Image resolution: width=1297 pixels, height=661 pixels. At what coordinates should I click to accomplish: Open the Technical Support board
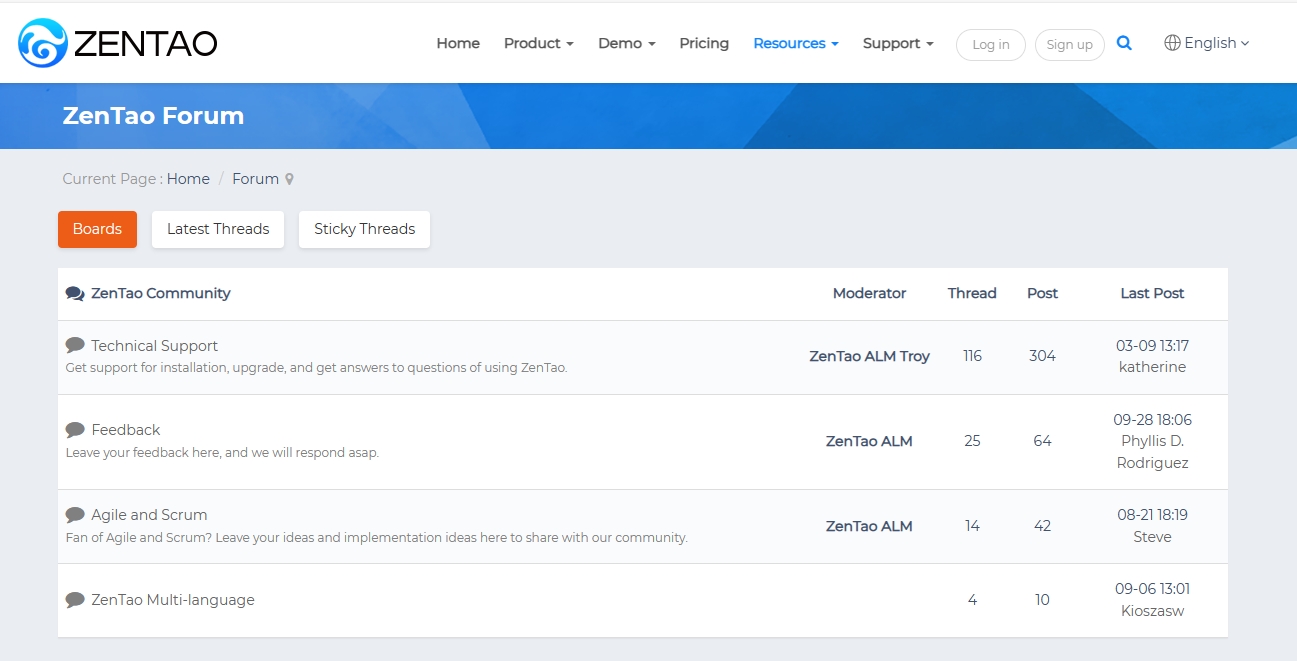154,346
